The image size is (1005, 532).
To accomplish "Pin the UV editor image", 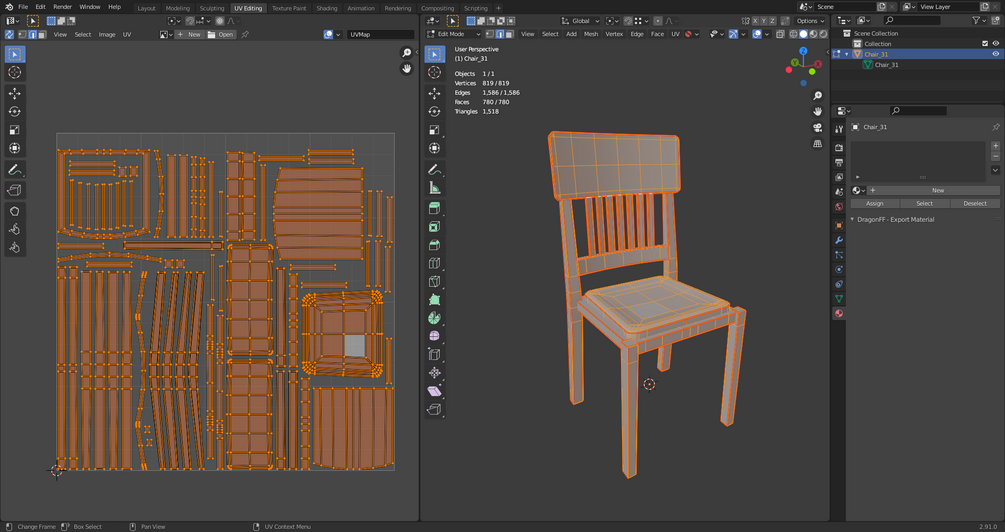I will click(245, 34).
